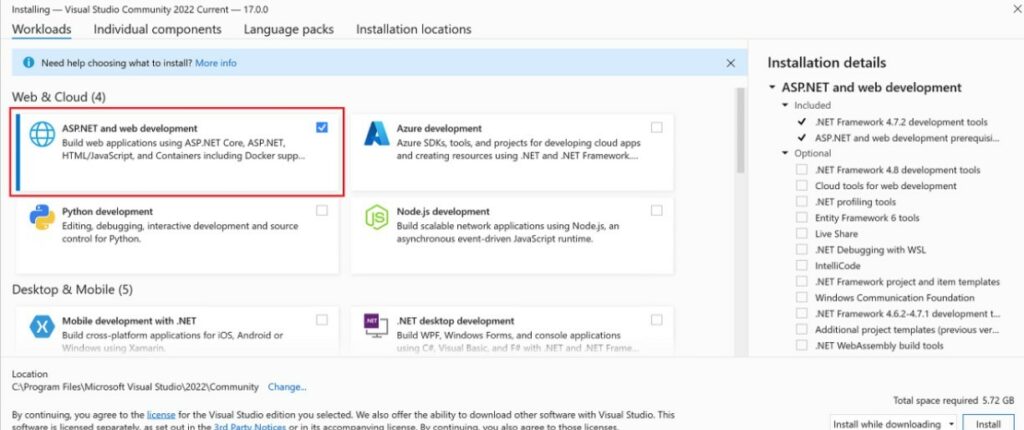This screenshot has height=430, width=1024.
Task: Enable Entity Framework 6 tools option
Action: tap(801, 218)
